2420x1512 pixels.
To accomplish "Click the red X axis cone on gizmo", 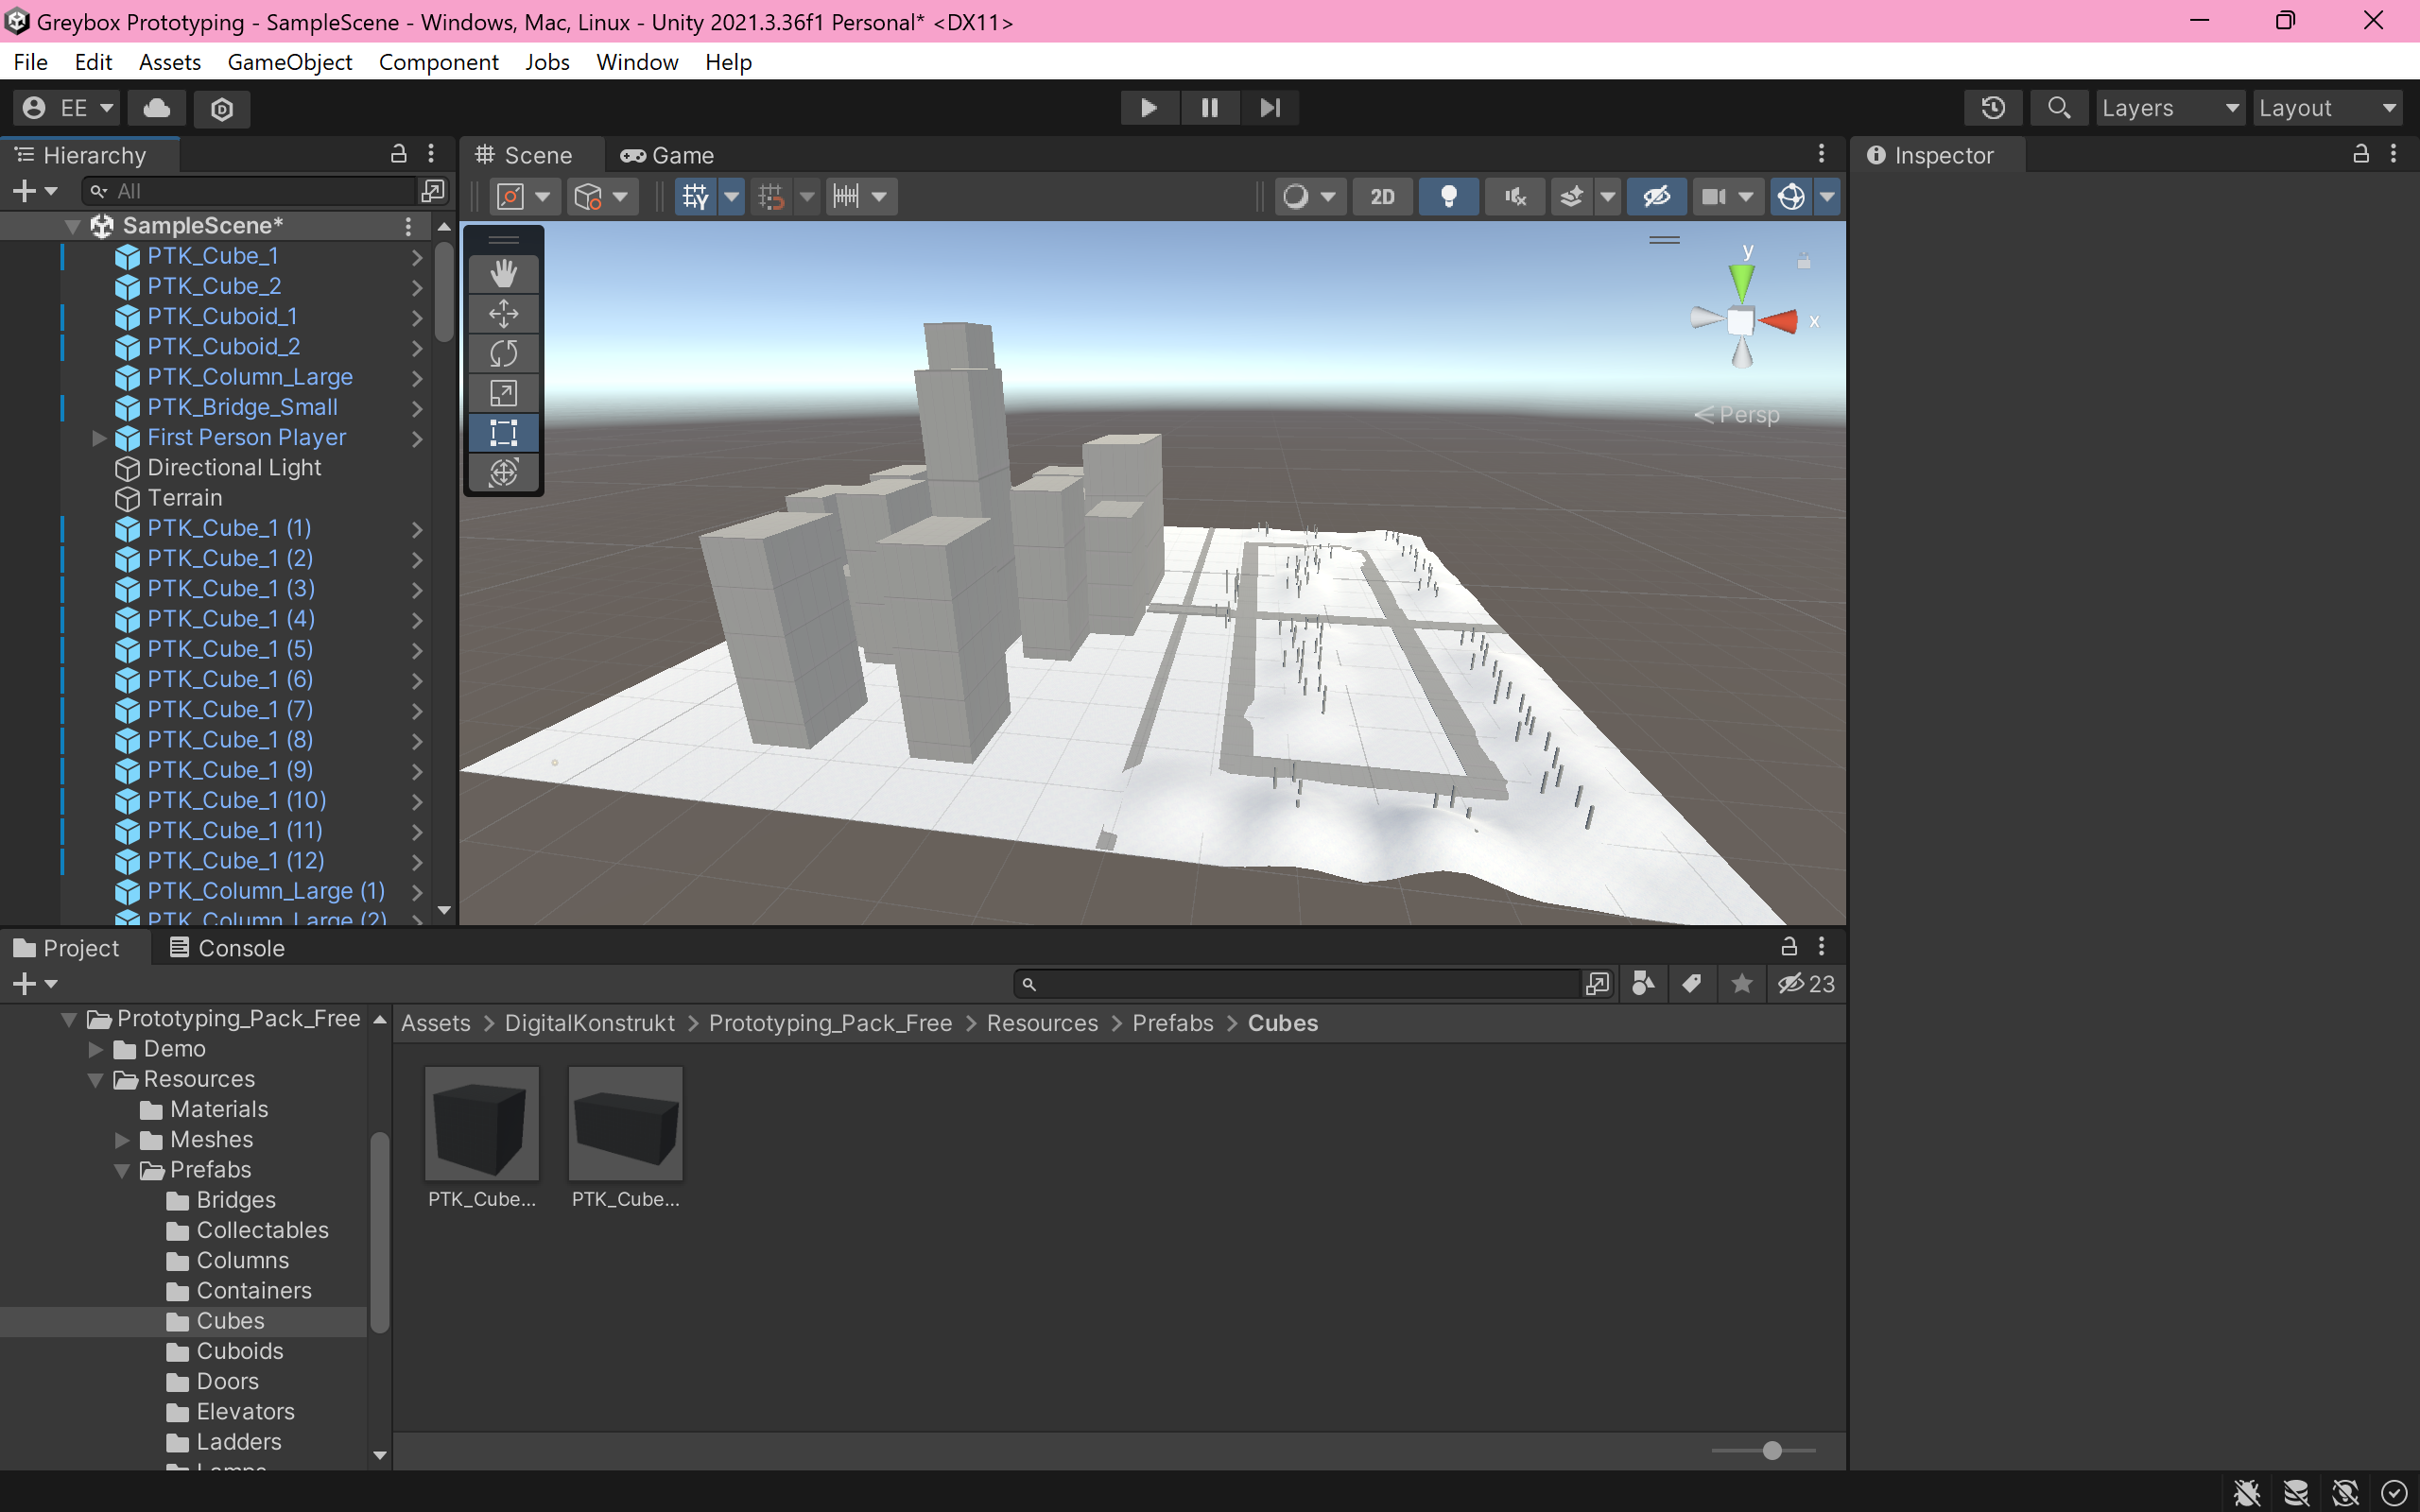I will [x=1779, y=321].
